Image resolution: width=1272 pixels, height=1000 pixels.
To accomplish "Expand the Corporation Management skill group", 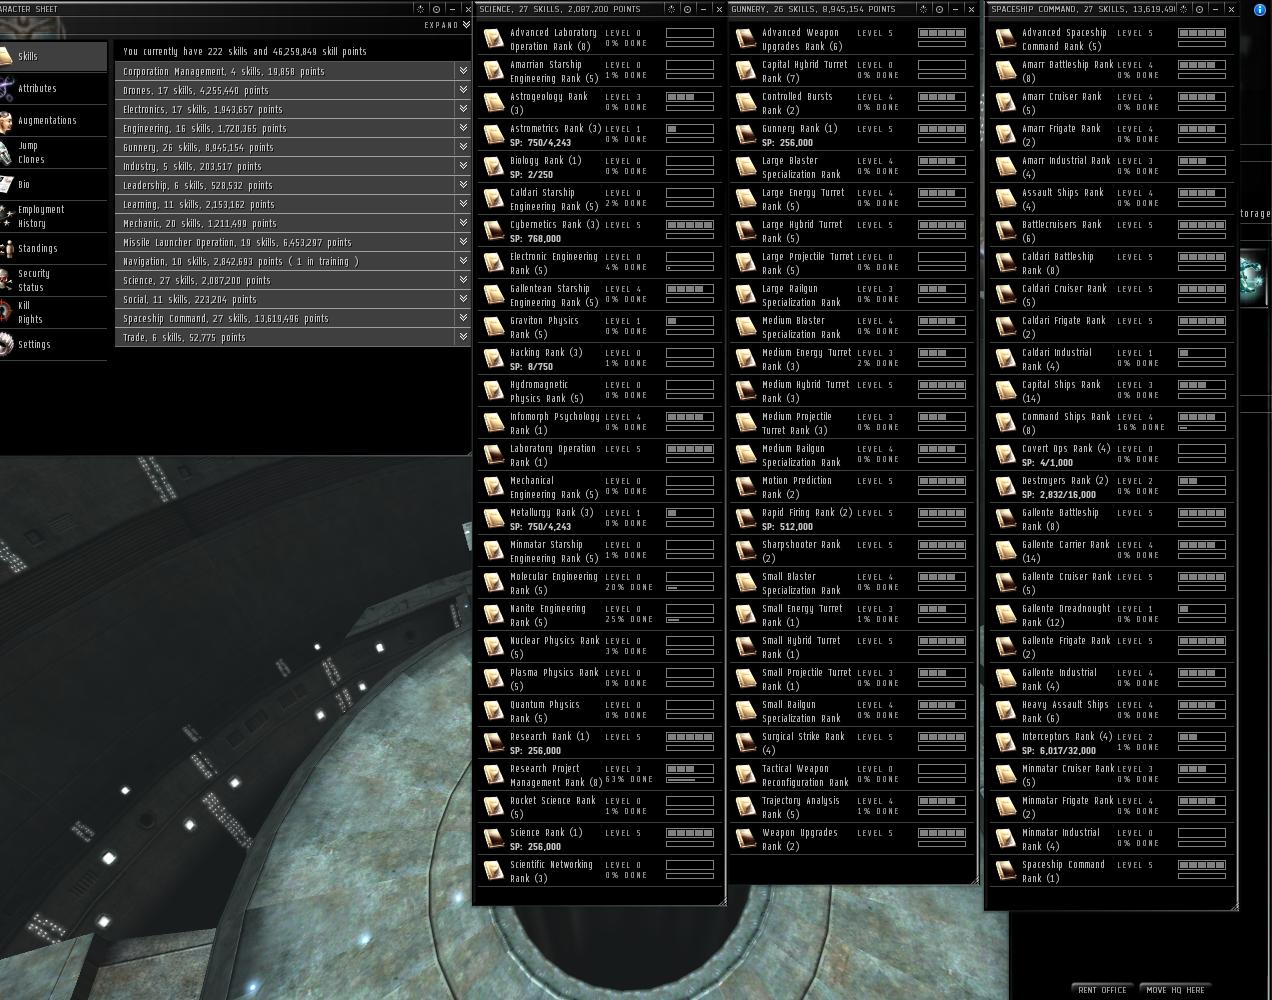I will click(463, 71).
